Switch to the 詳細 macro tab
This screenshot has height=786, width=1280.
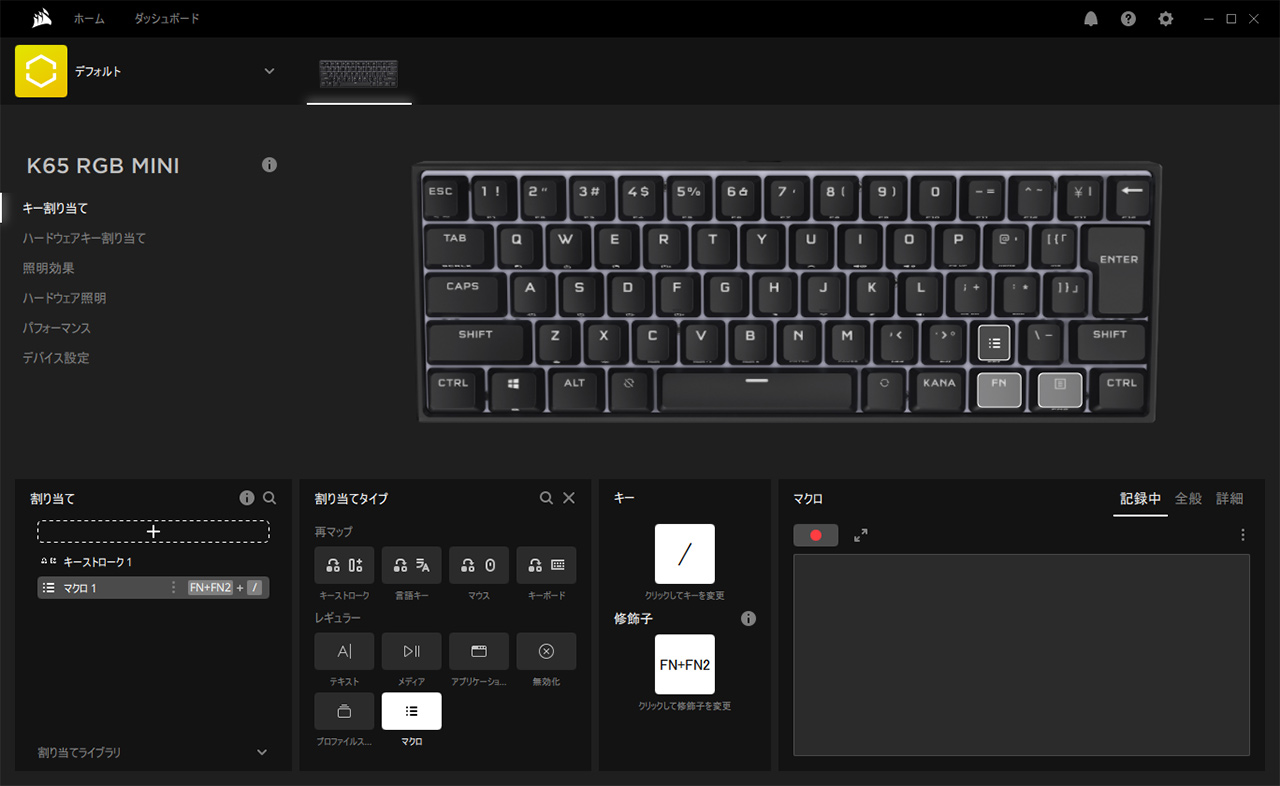(1229, 498)
